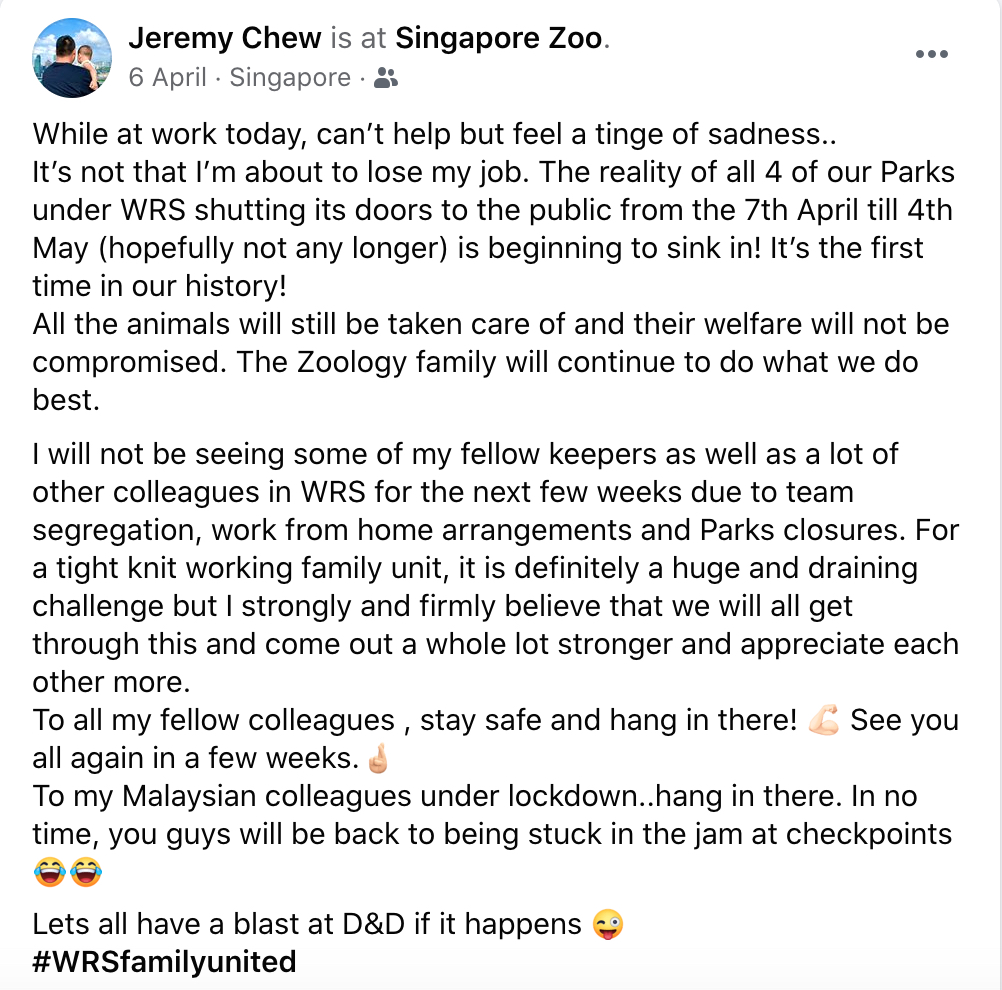Screen dimensions: 1002x990
Task: Click the crossed fingers emoji
Action: point(377,759)
